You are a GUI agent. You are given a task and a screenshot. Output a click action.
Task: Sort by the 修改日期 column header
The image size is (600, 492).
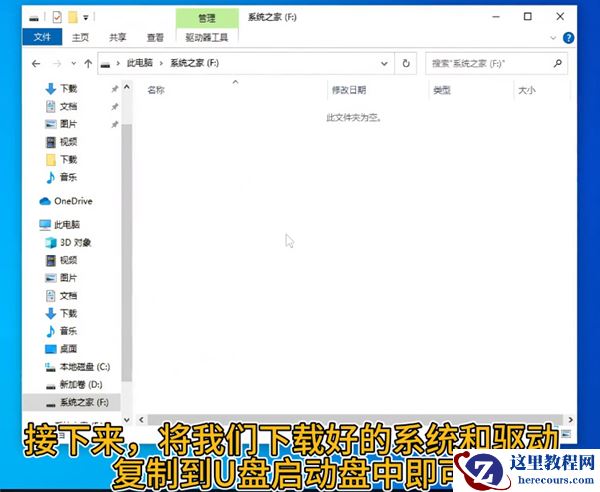click(x=349, y=90)
